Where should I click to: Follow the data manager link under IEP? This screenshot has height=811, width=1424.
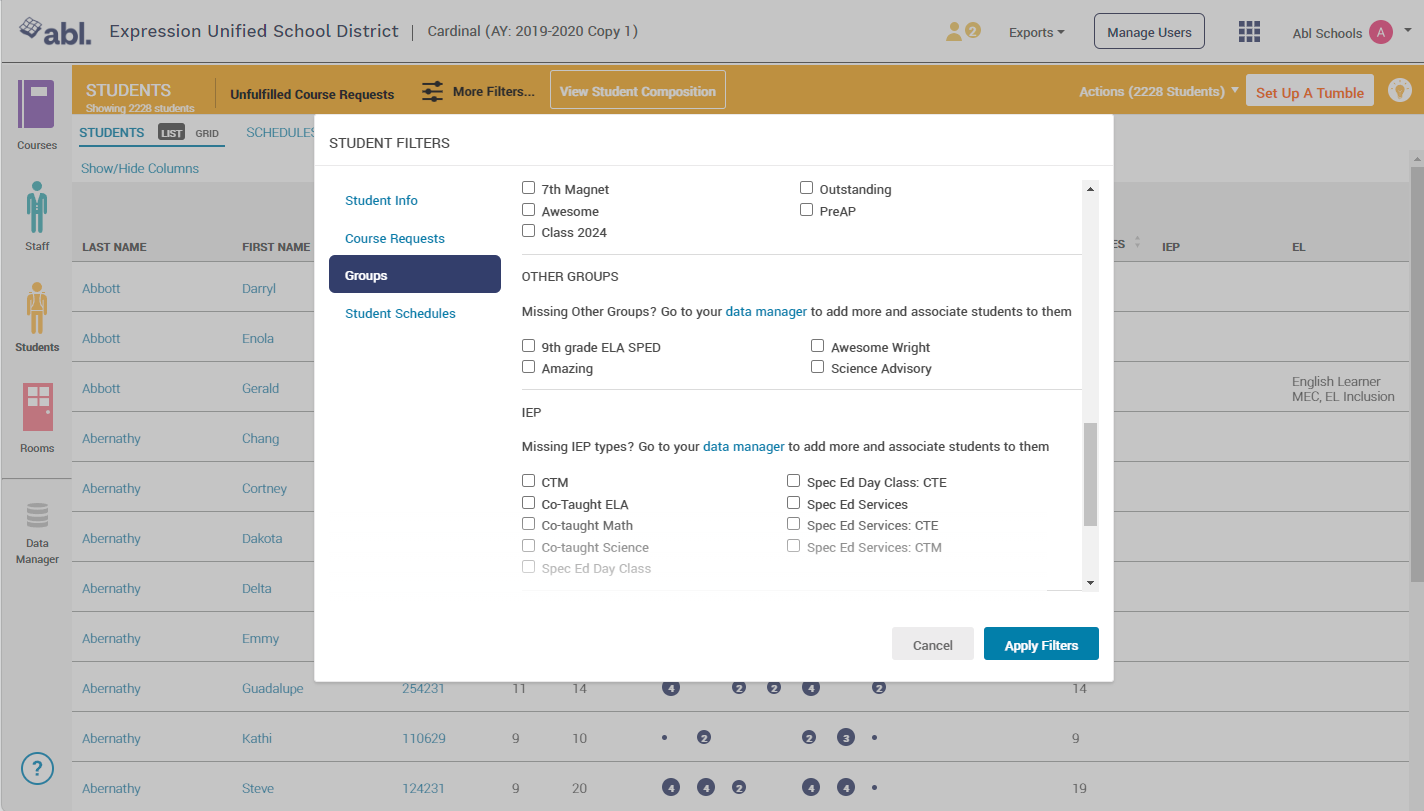click(743, 446)
